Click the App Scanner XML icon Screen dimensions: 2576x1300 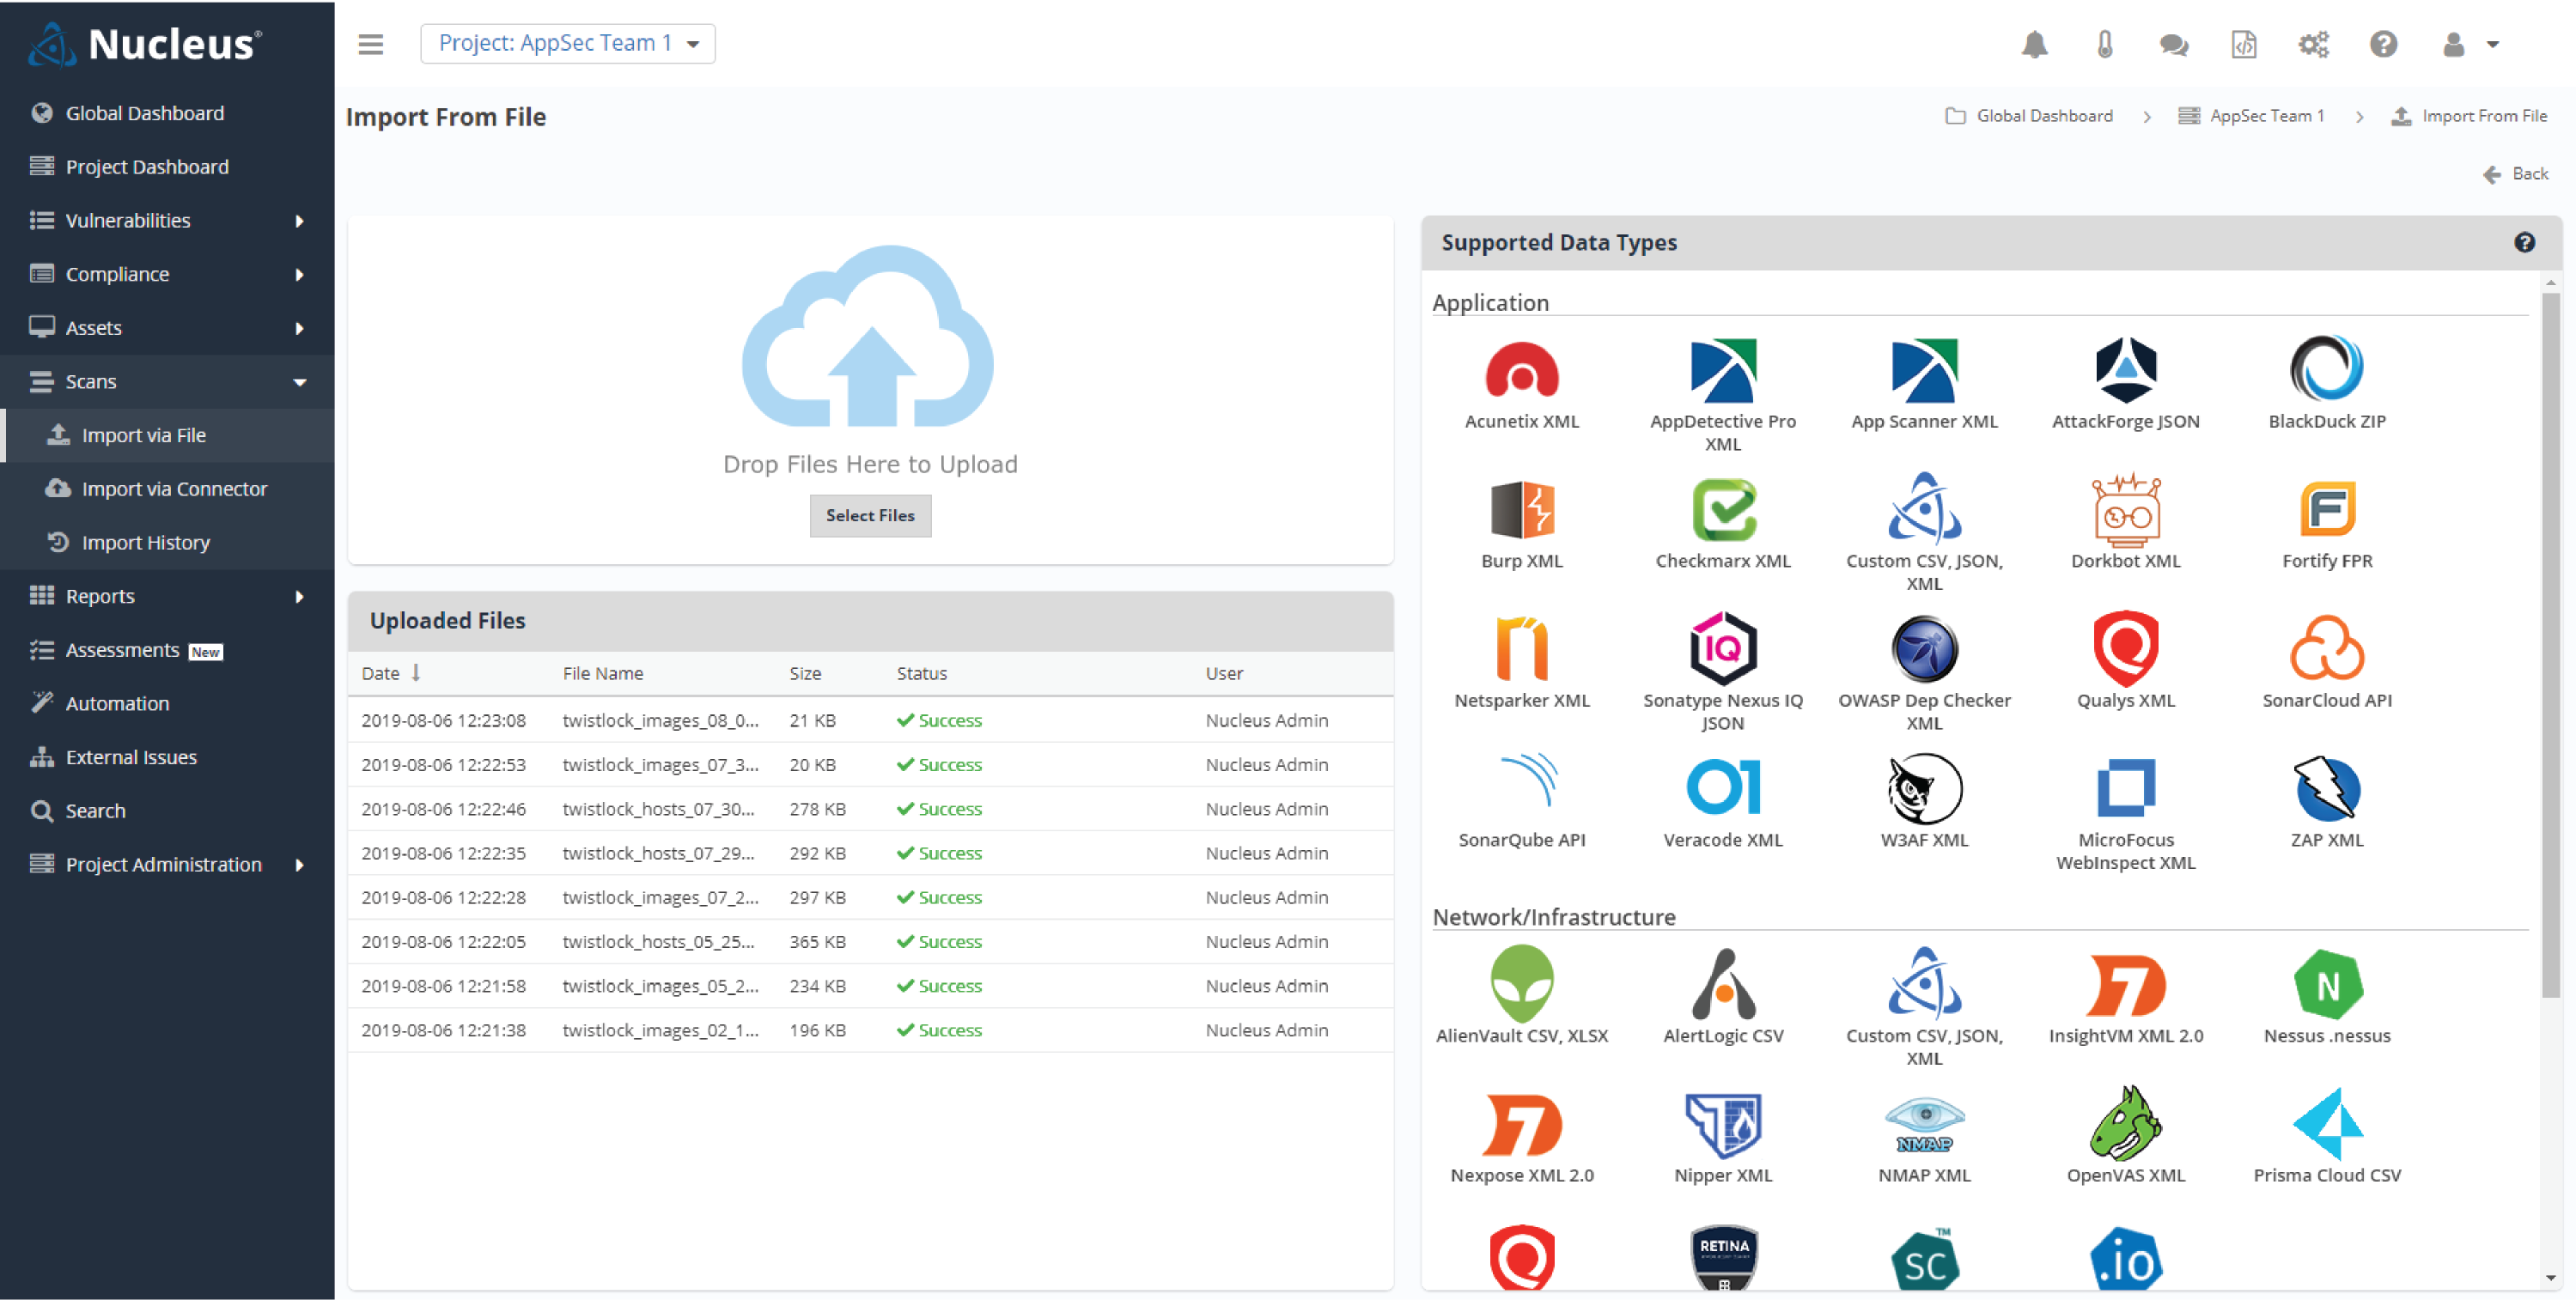1923,371
